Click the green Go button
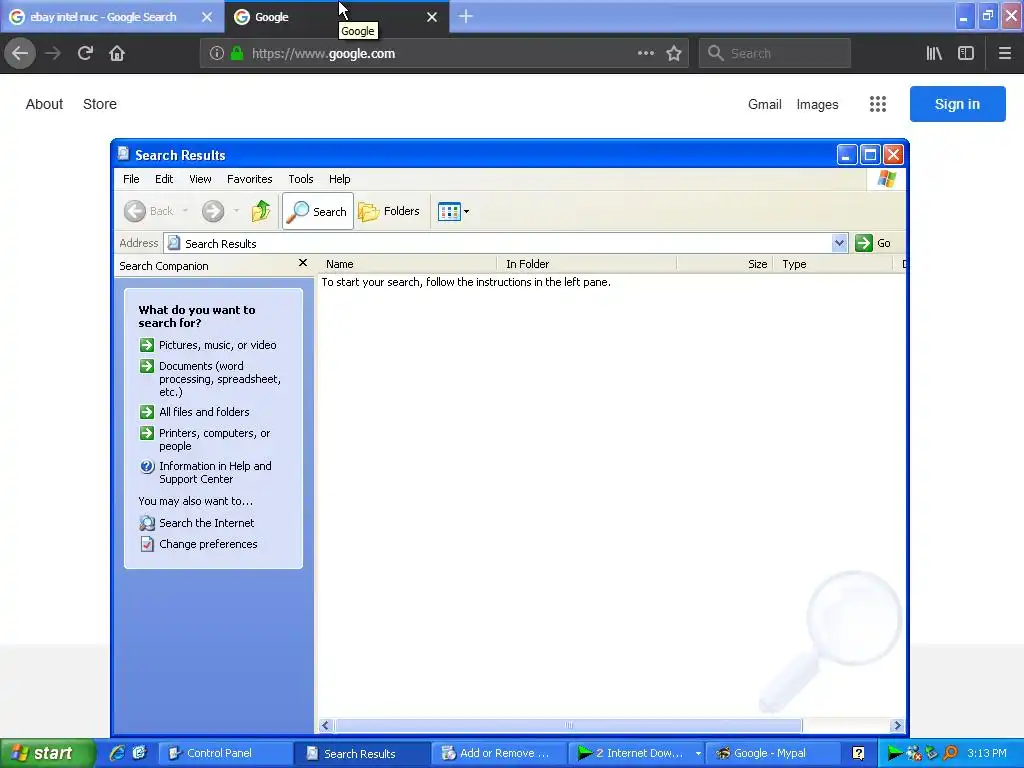1024x768 pixels. (x=874, y=243)
